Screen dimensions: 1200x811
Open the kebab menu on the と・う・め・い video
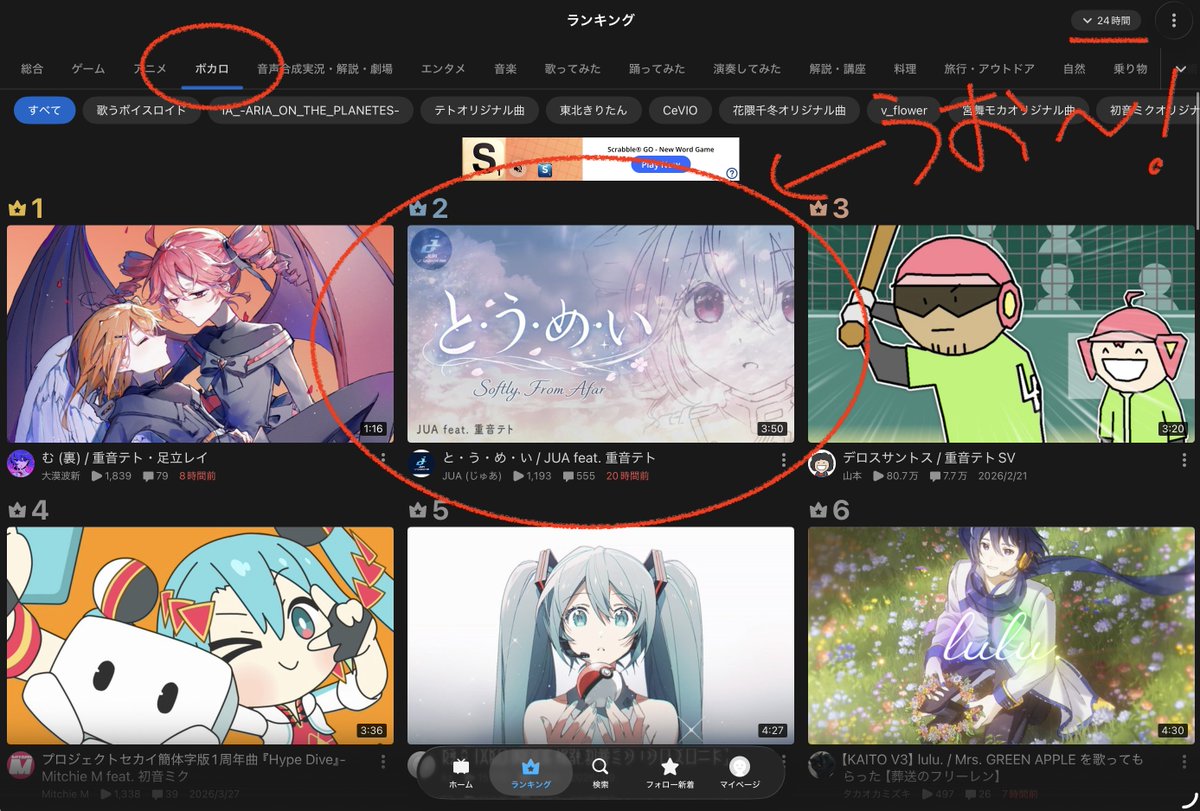pos(783,460)
